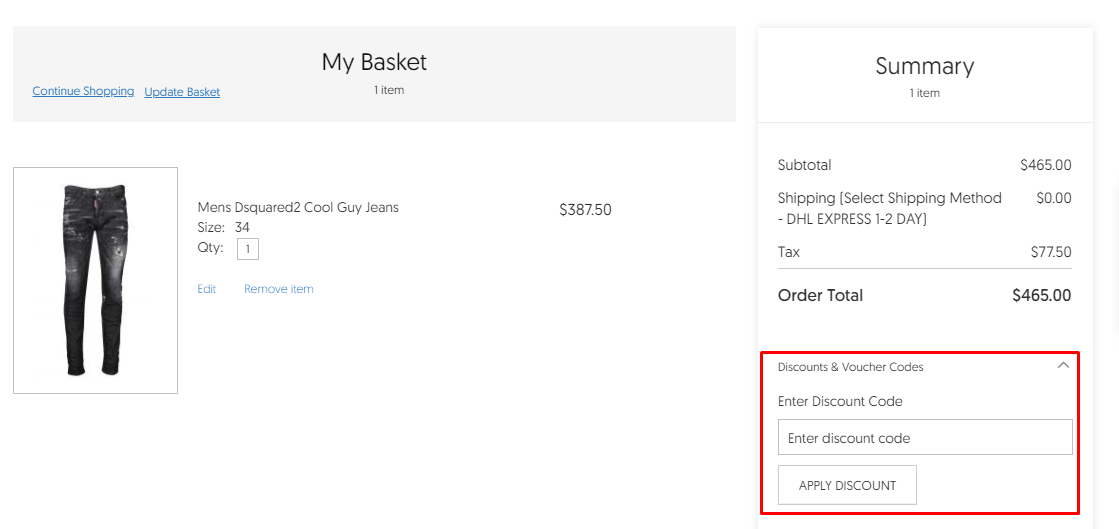Viewport: 1119px width, 529px height.
Task: Click the My Basket heading
Action: coord(374,62)
